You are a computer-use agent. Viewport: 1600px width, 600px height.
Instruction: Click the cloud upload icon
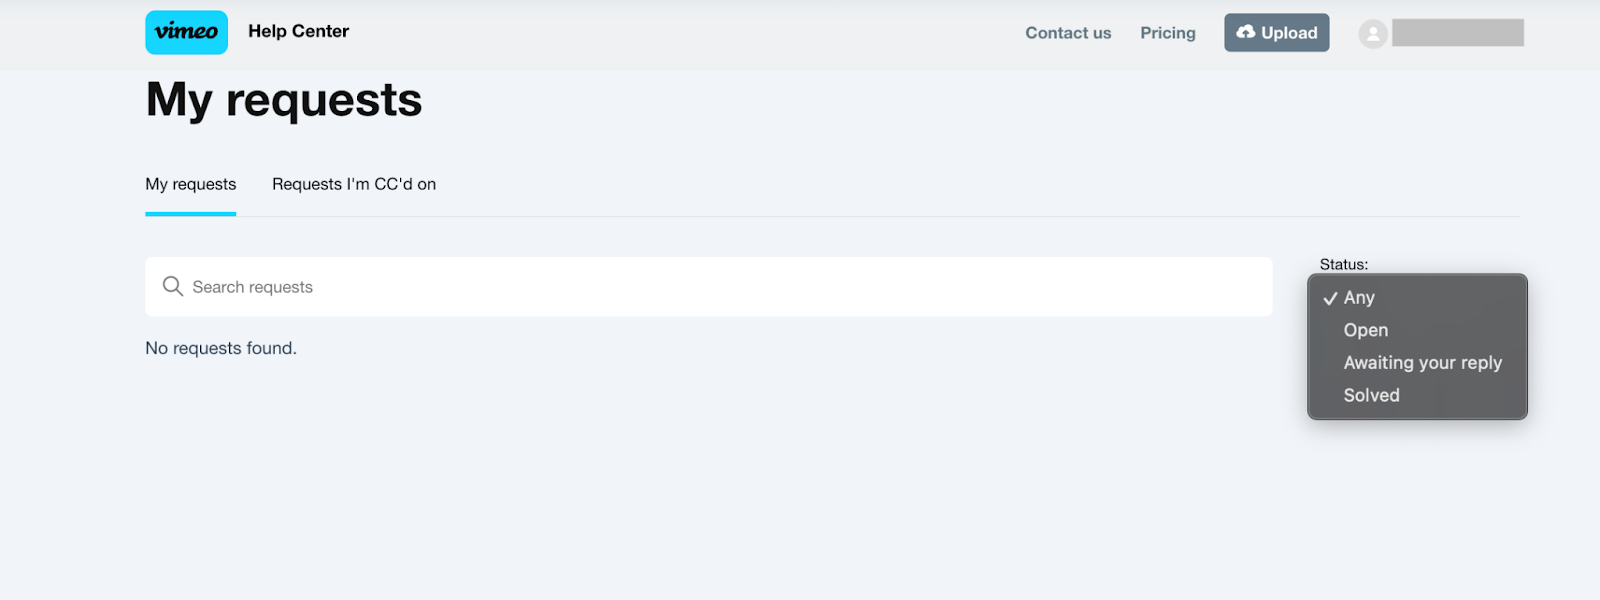point(1245,32)
